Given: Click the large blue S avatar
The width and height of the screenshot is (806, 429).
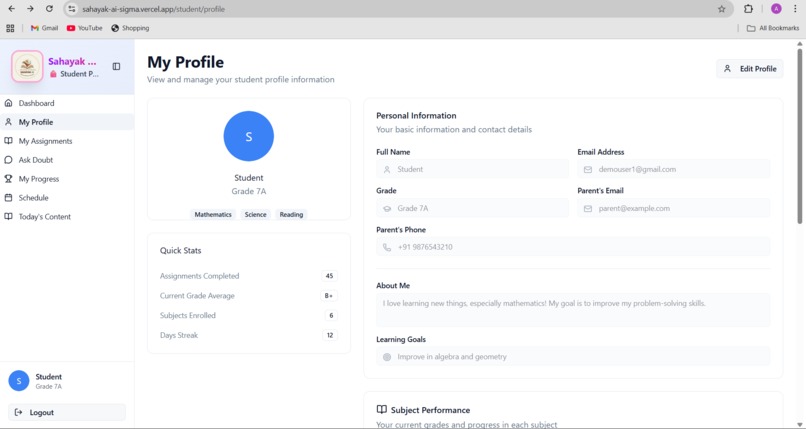Looking at the screenshot, I should 249,136.
